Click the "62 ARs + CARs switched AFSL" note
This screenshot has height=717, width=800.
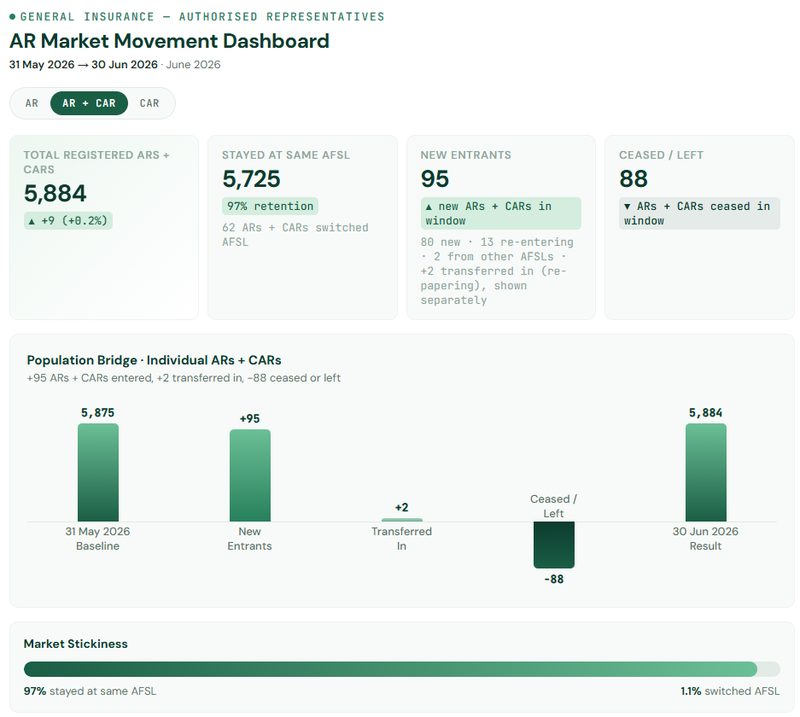coord(295,235)
